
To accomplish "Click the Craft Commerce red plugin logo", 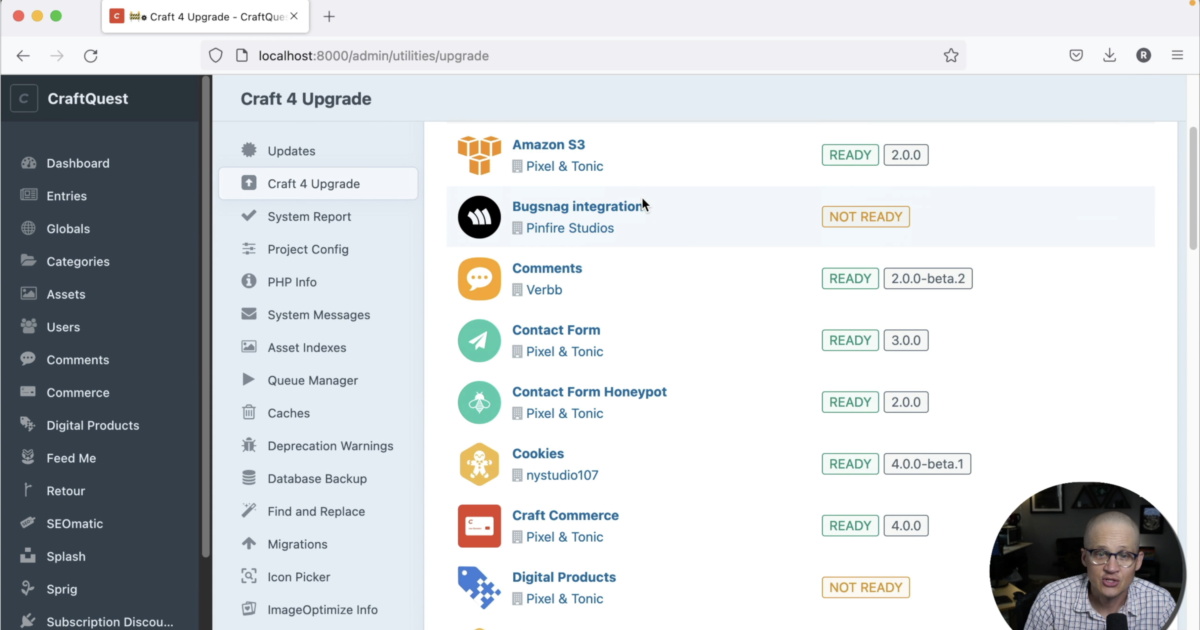I will [x=479, y=526].
